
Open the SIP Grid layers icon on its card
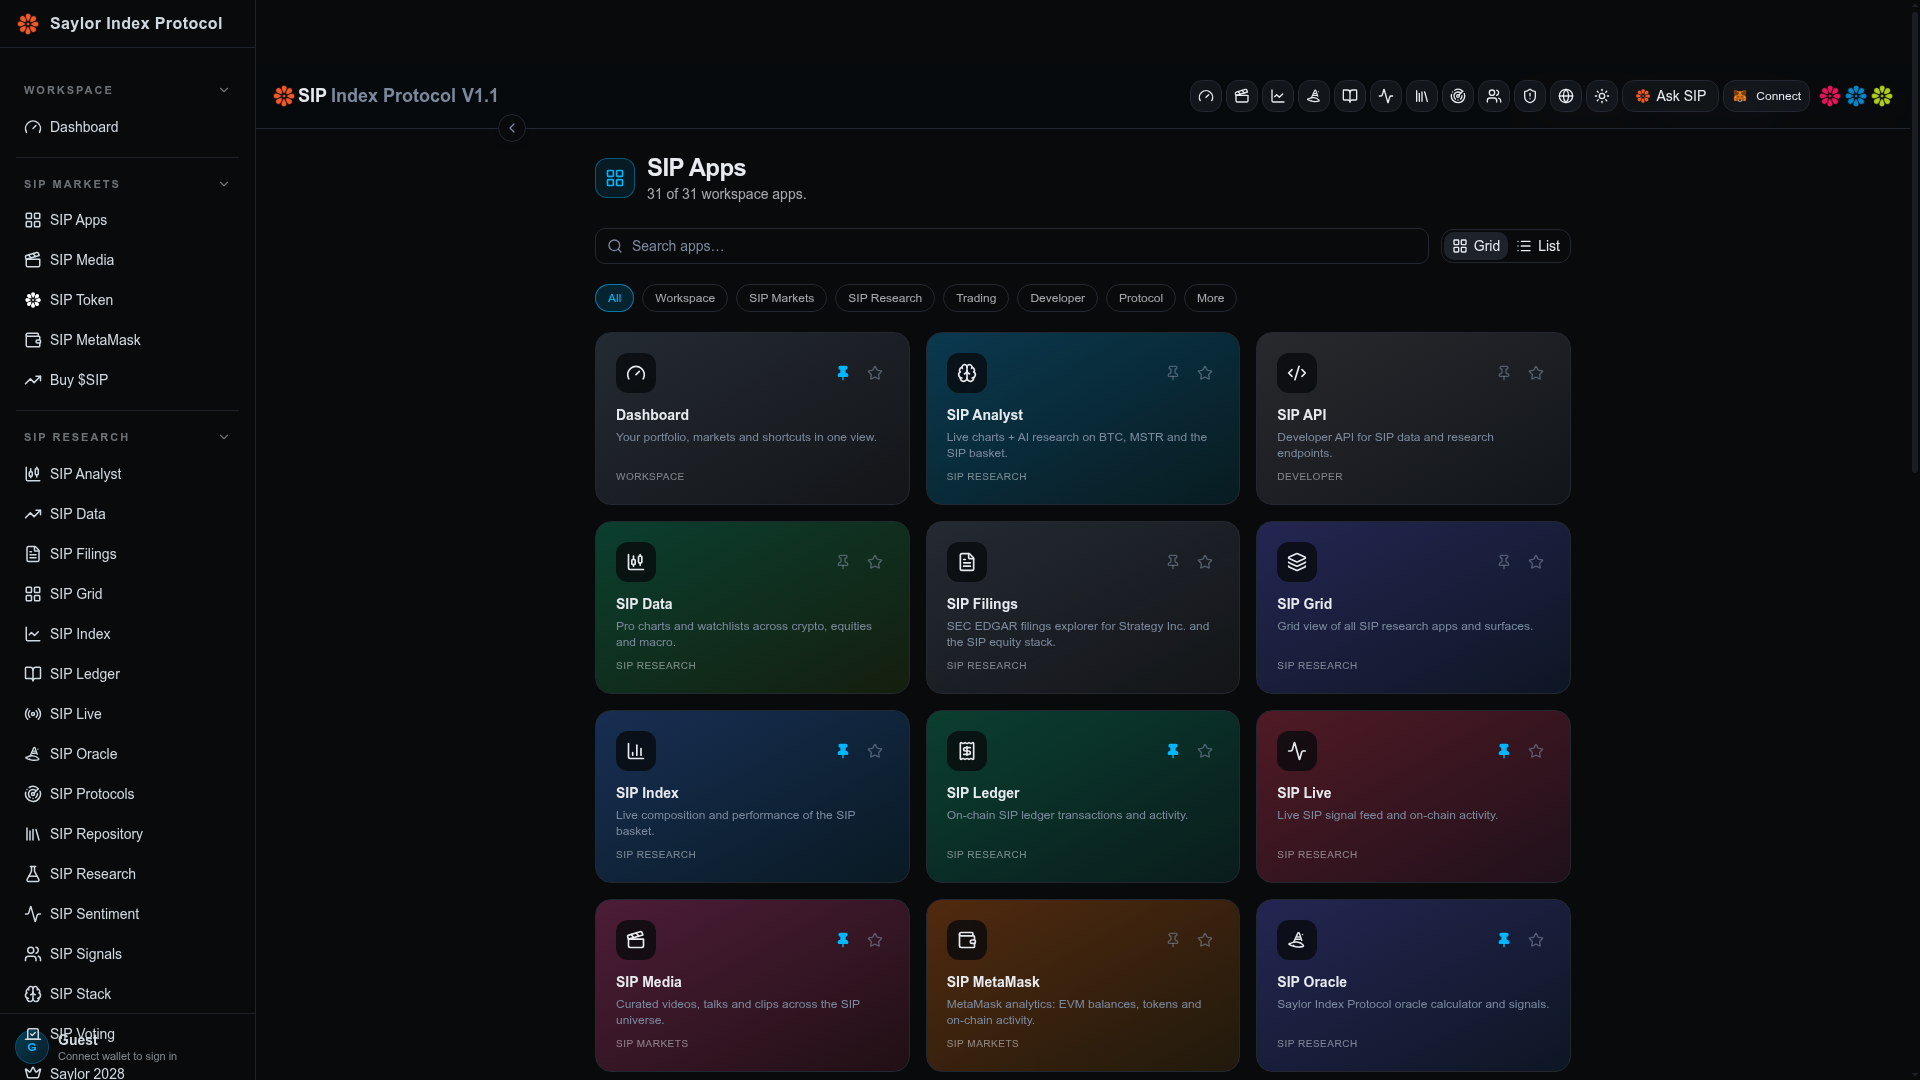coord(1297,562)
